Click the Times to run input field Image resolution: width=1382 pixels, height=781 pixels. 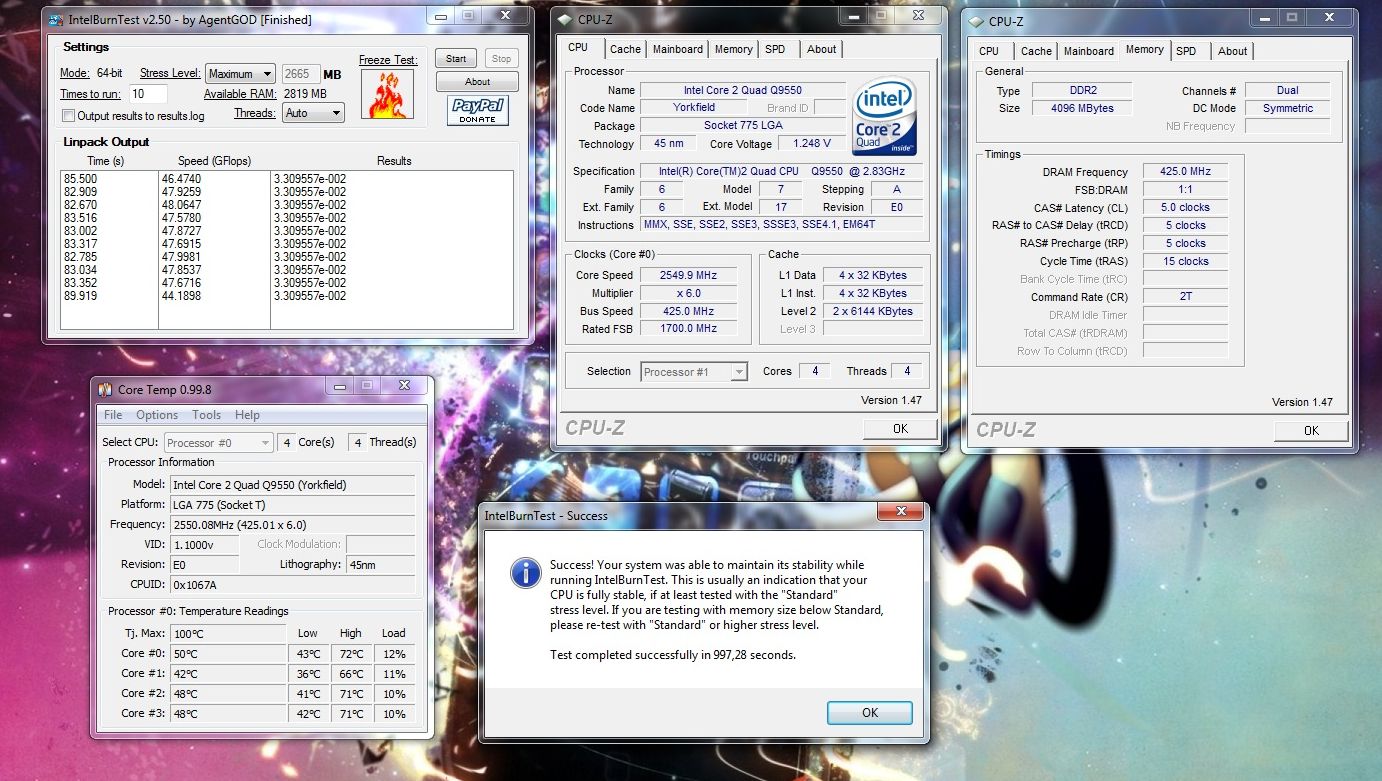[148, 94]
